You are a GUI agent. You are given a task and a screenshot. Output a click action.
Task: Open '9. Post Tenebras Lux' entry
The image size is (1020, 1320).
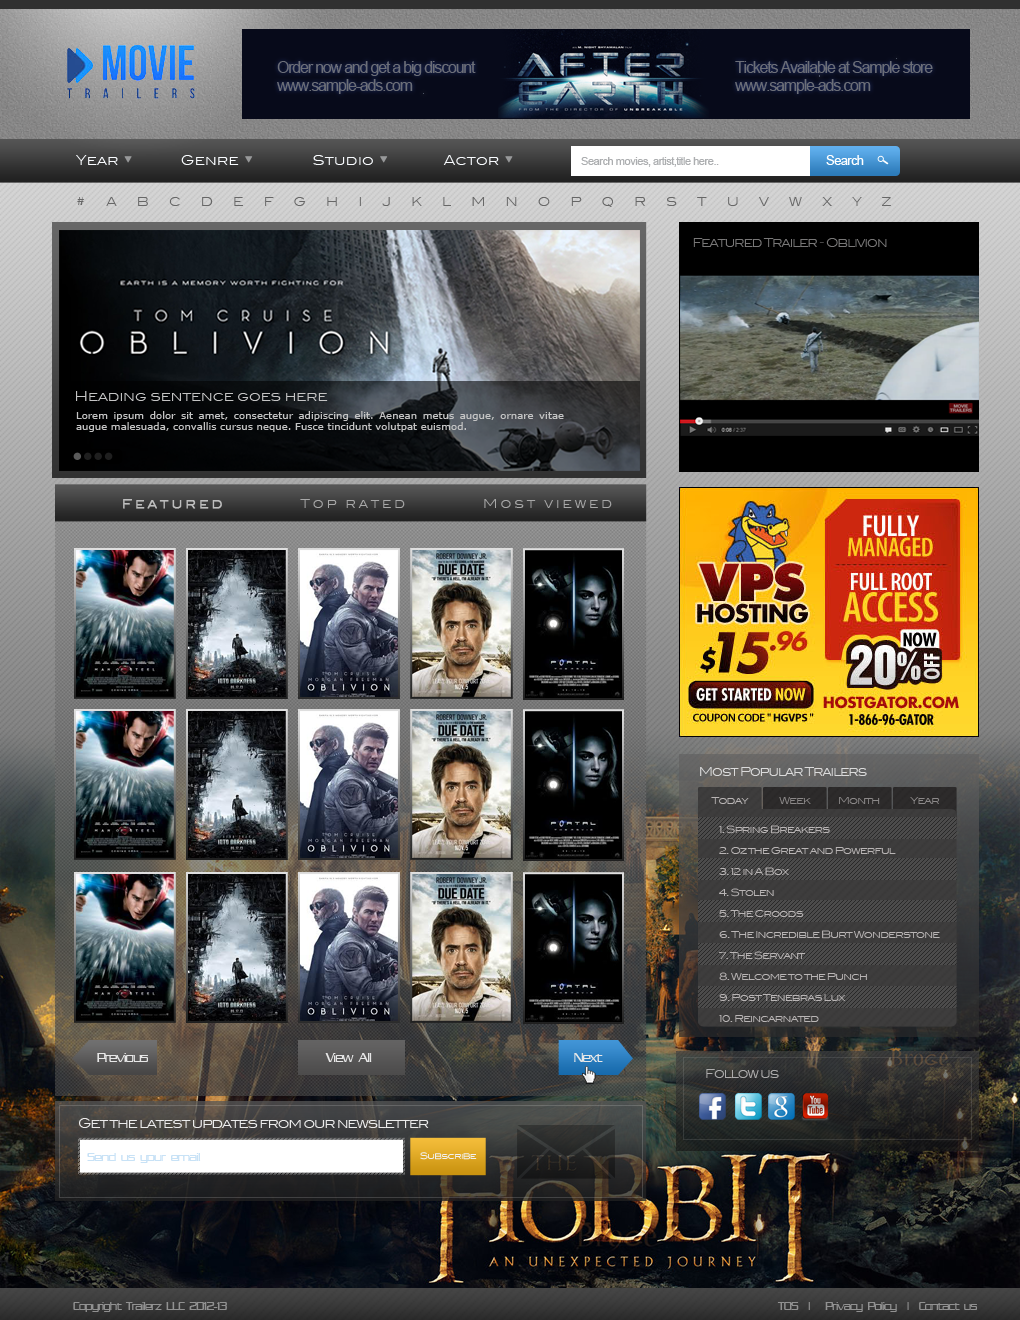tap(827, 997)
